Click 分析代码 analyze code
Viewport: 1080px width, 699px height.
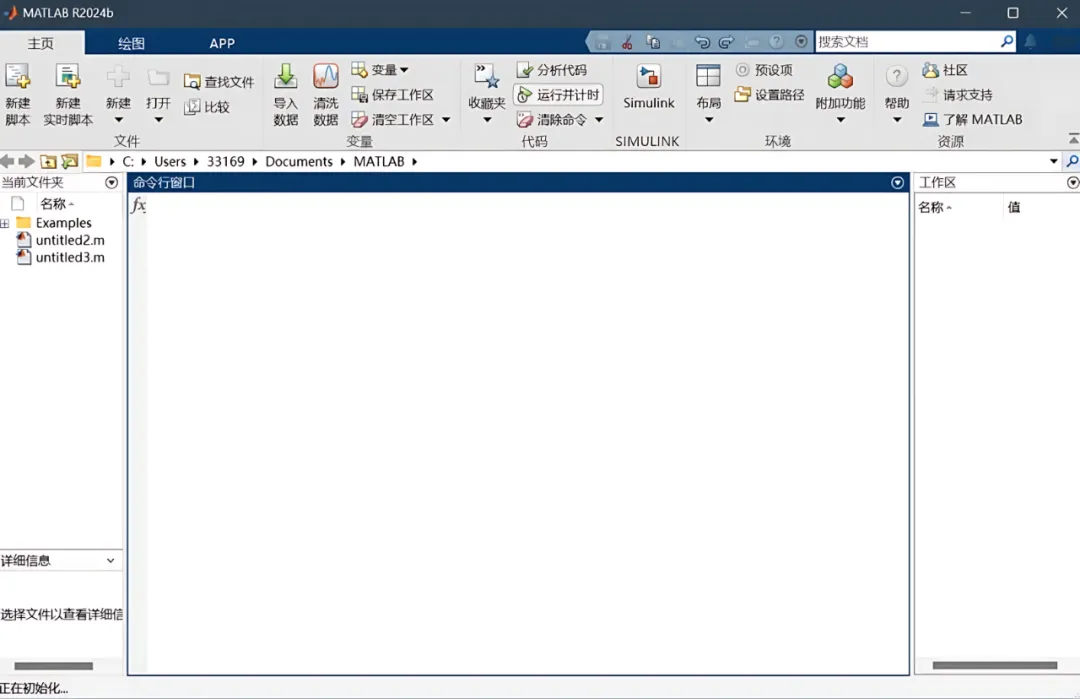552,70
